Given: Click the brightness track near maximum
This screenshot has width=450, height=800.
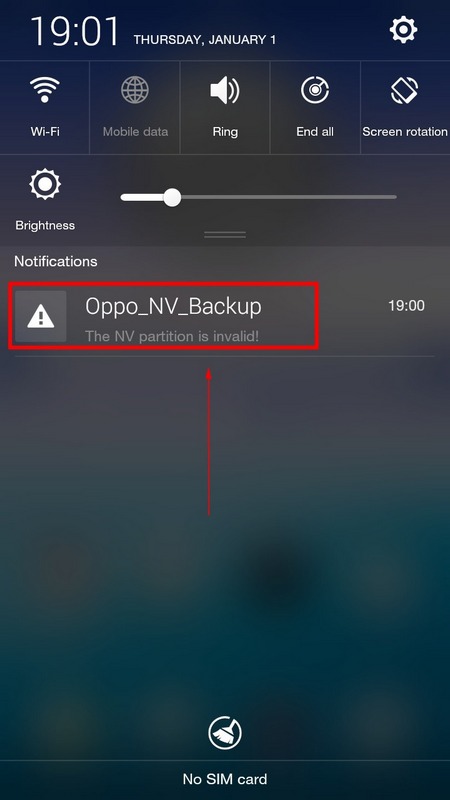Looking at the screenshot, I should tap(388, 197).
